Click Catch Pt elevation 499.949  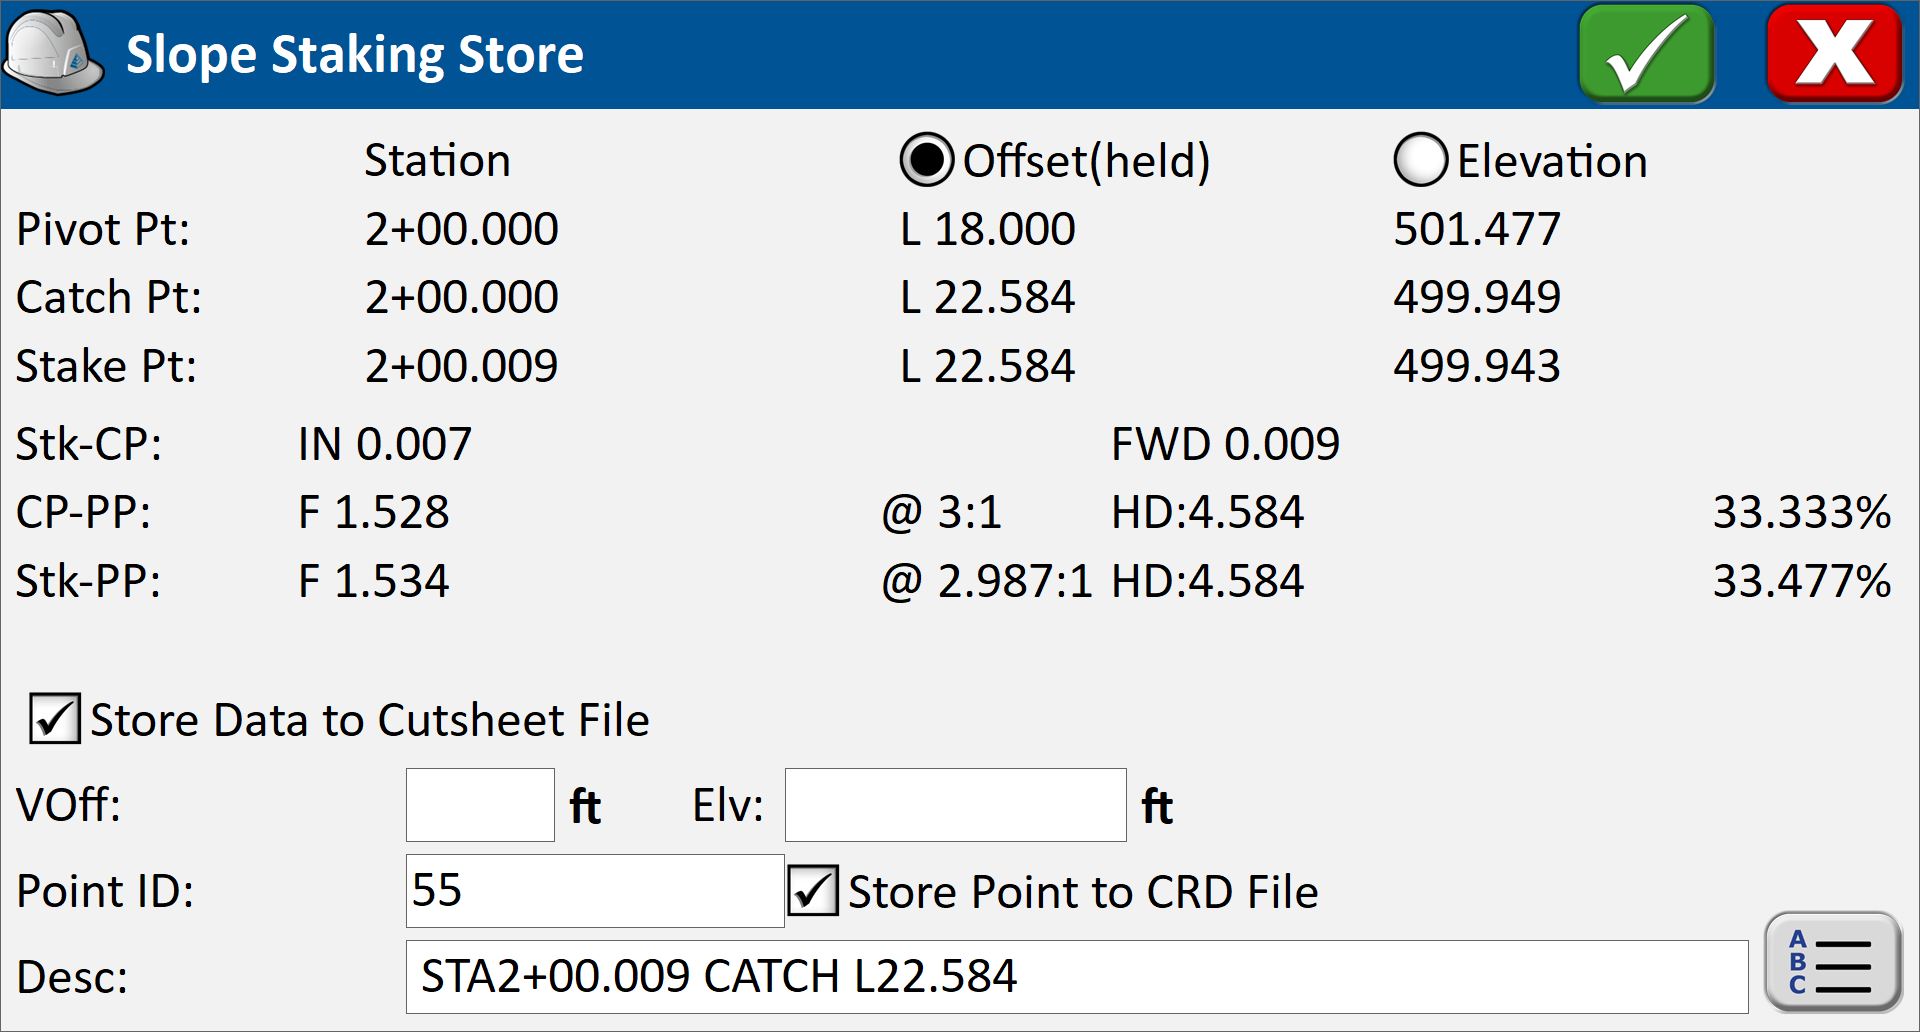[x=1477, y=297]
